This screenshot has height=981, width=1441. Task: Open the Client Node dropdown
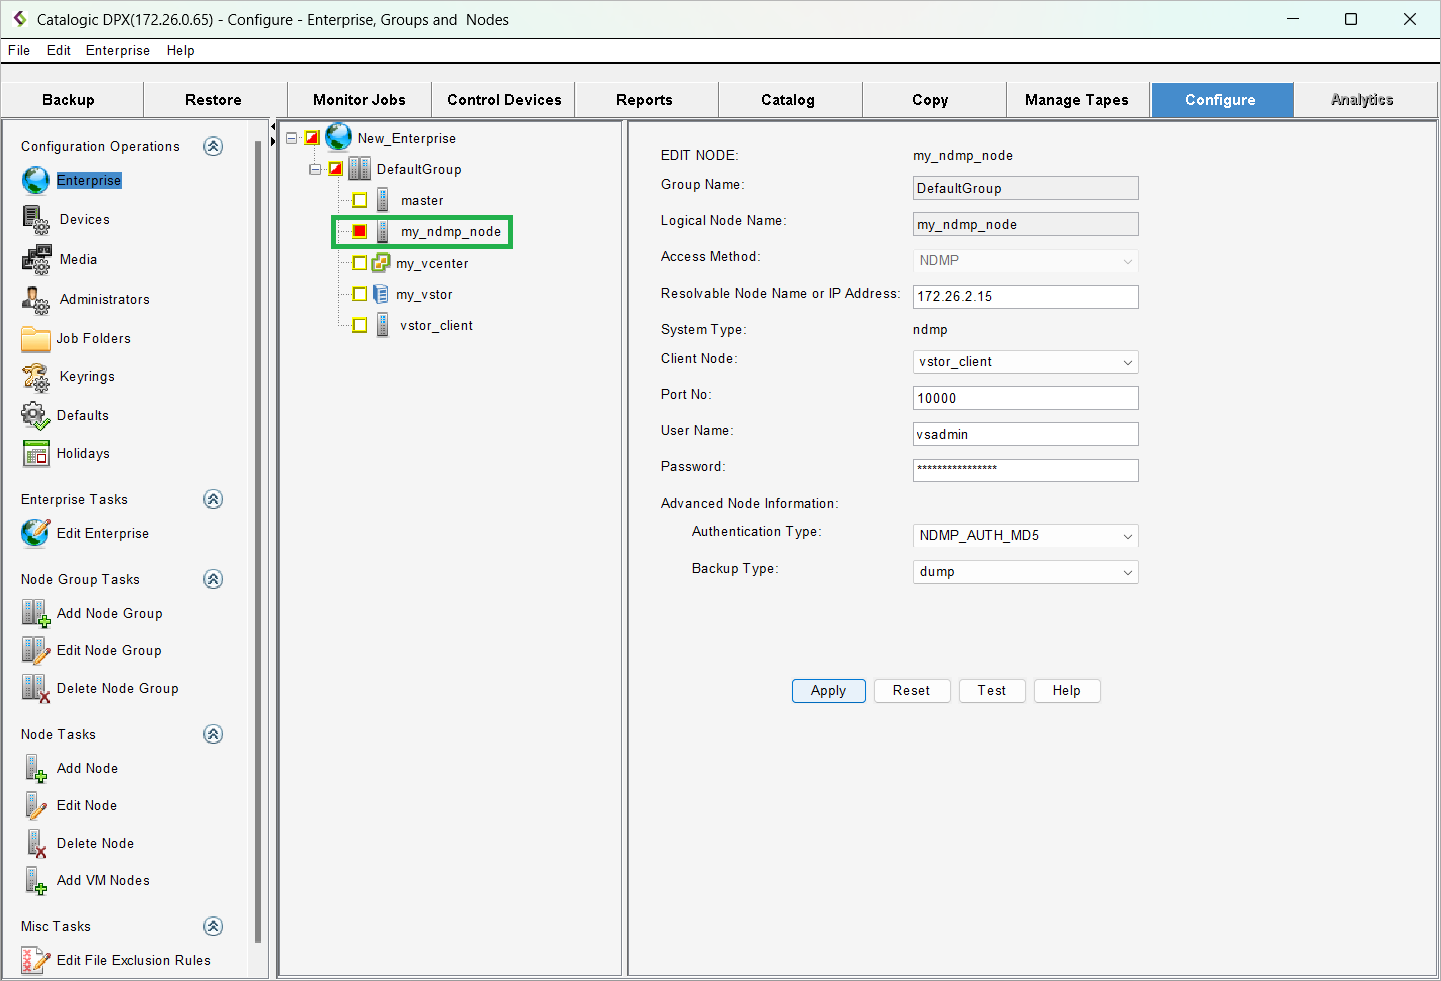pyautogui.click(x=1025, y=362)
